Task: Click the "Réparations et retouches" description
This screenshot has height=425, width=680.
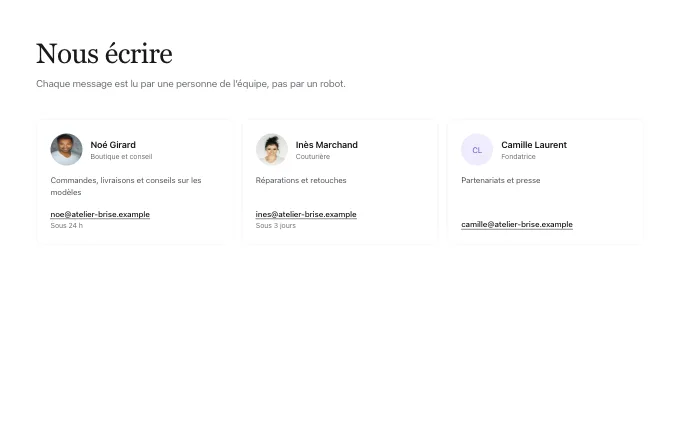Action: pos(301,180)
